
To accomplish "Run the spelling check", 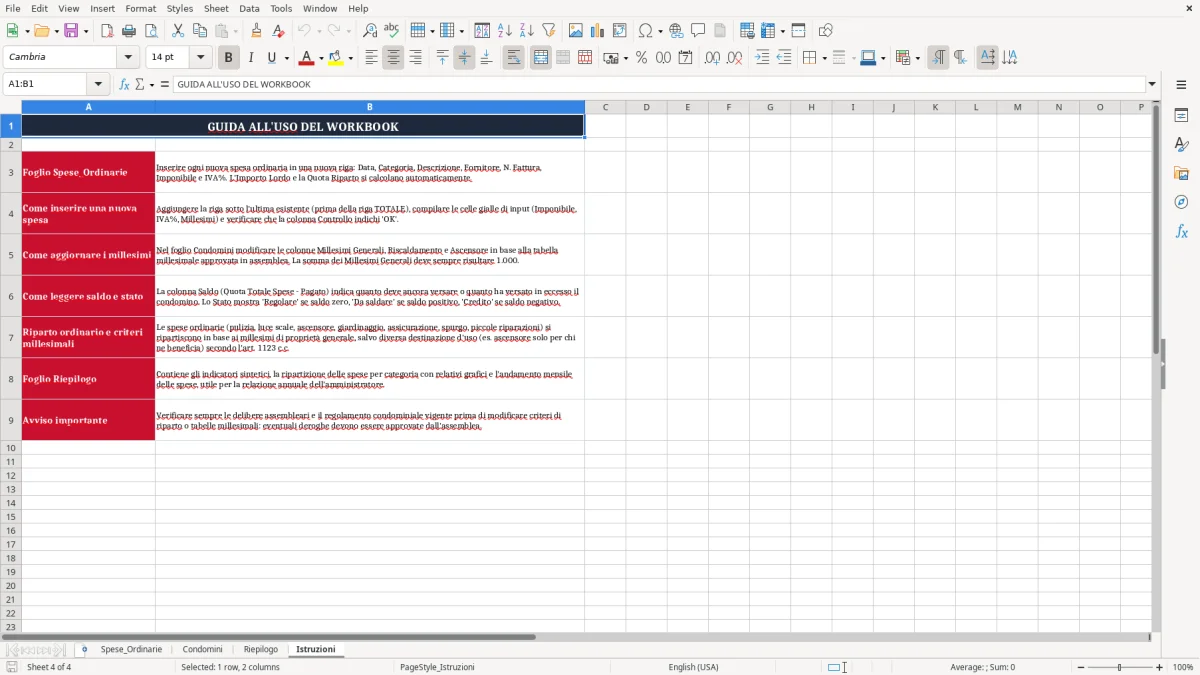I will [392, 31].
